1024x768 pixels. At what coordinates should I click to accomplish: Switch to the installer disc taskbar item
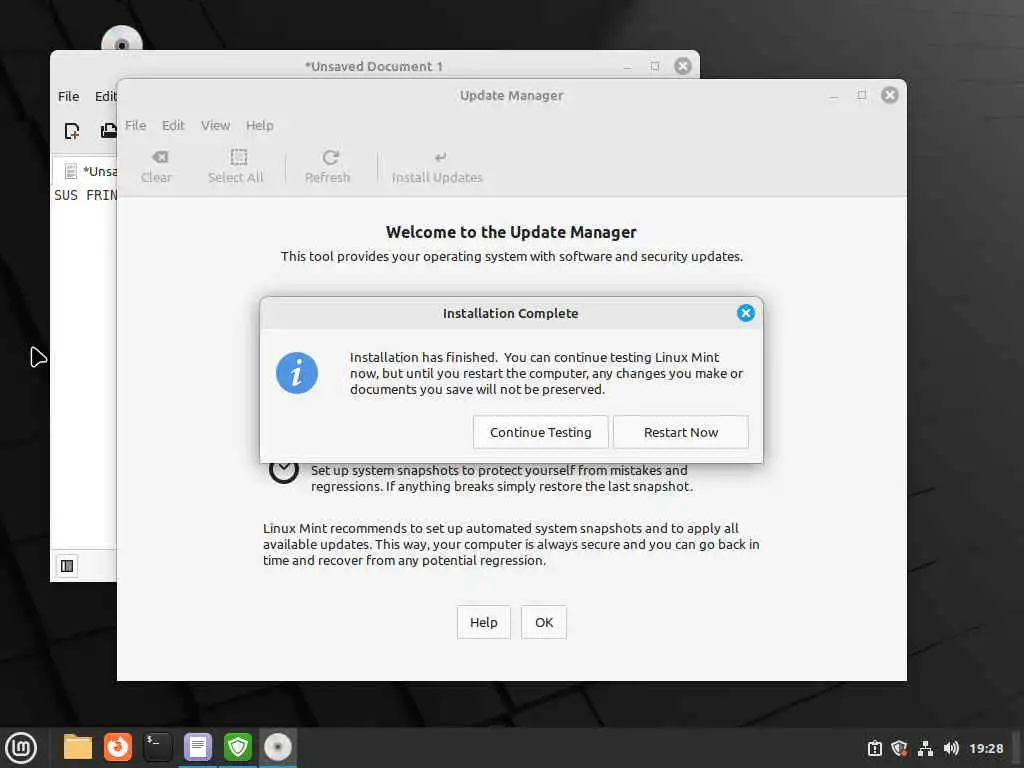point(278,747)
